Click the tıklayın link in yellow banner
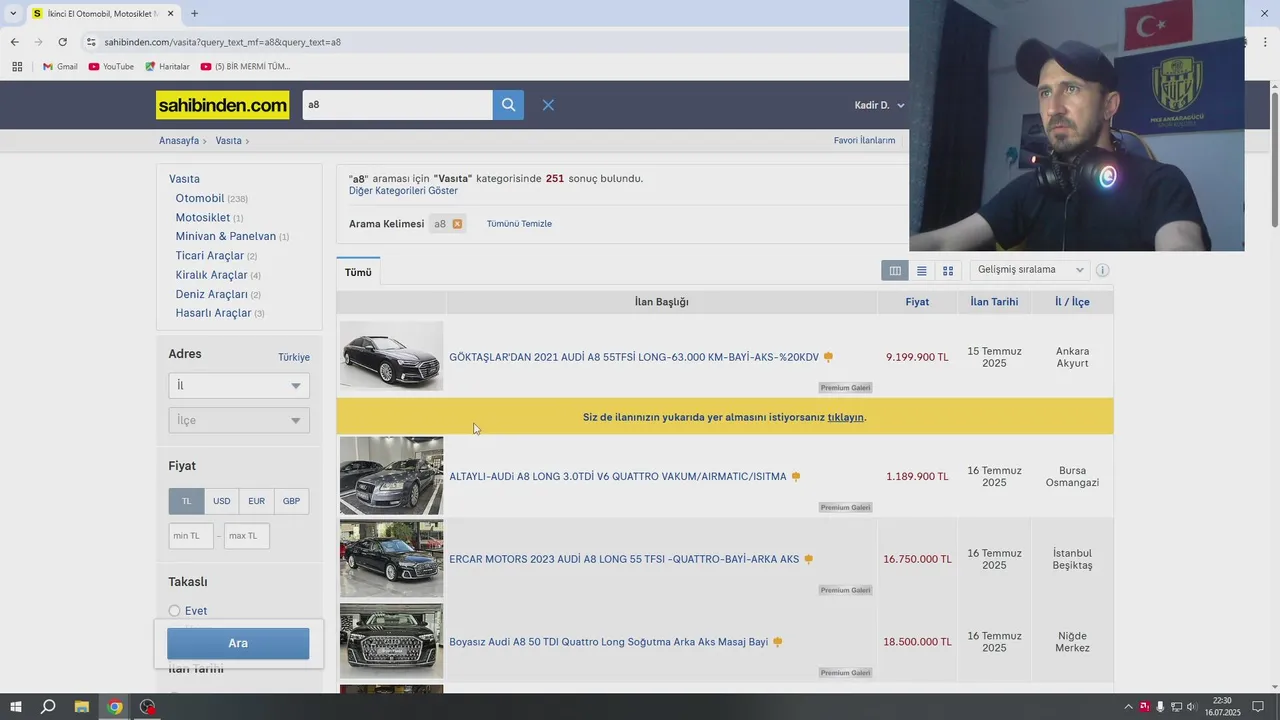The width and height of the screenshot is (1280, 720). (x=845, y=417)
